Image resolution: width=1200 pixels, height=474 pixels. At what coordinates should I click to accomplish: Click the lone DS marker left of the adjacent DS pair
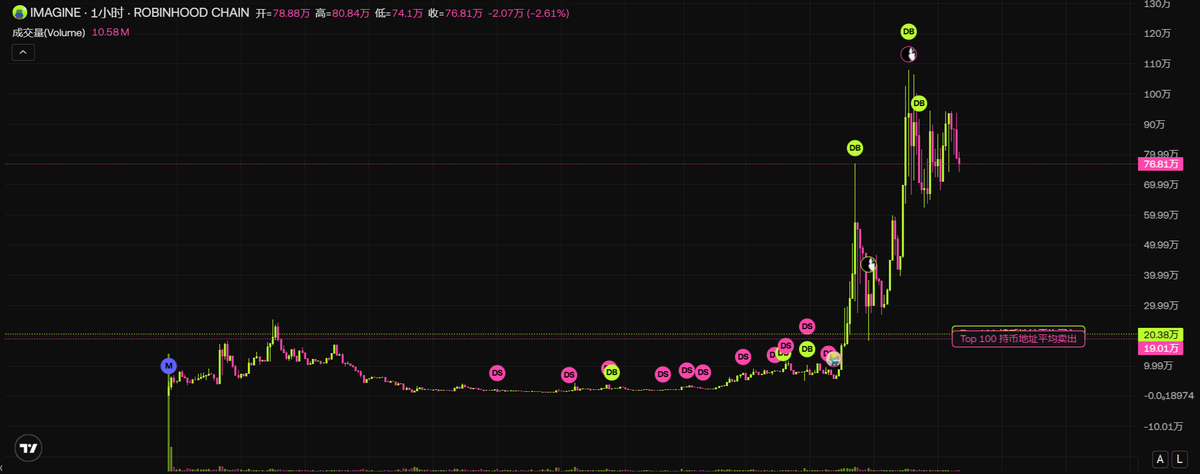click(x=662, y=374)
